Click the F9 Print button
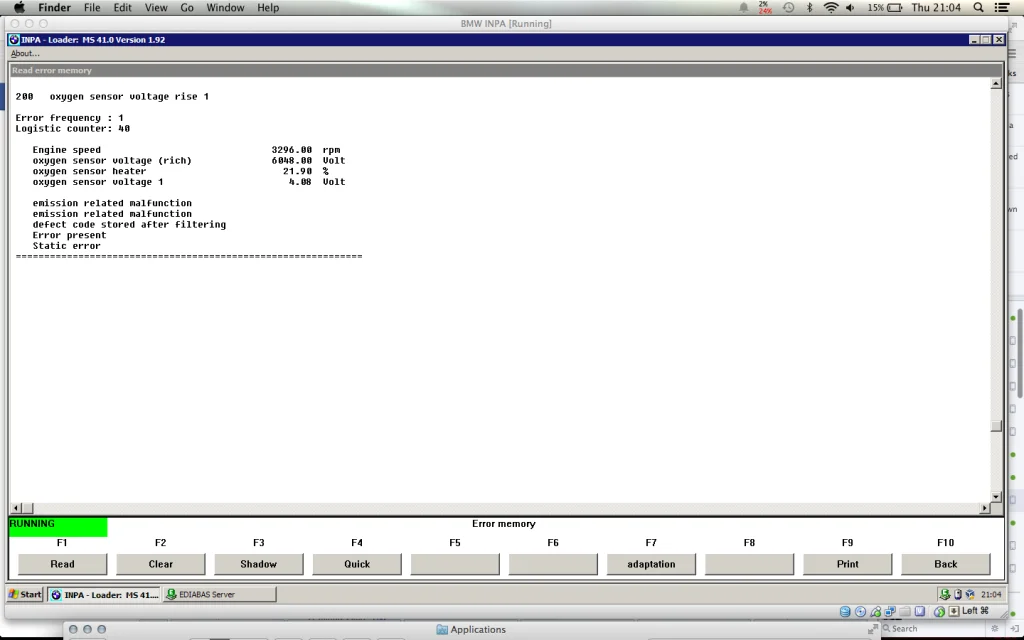Screen dimensions: 1024x640 [x=847, y=564]
